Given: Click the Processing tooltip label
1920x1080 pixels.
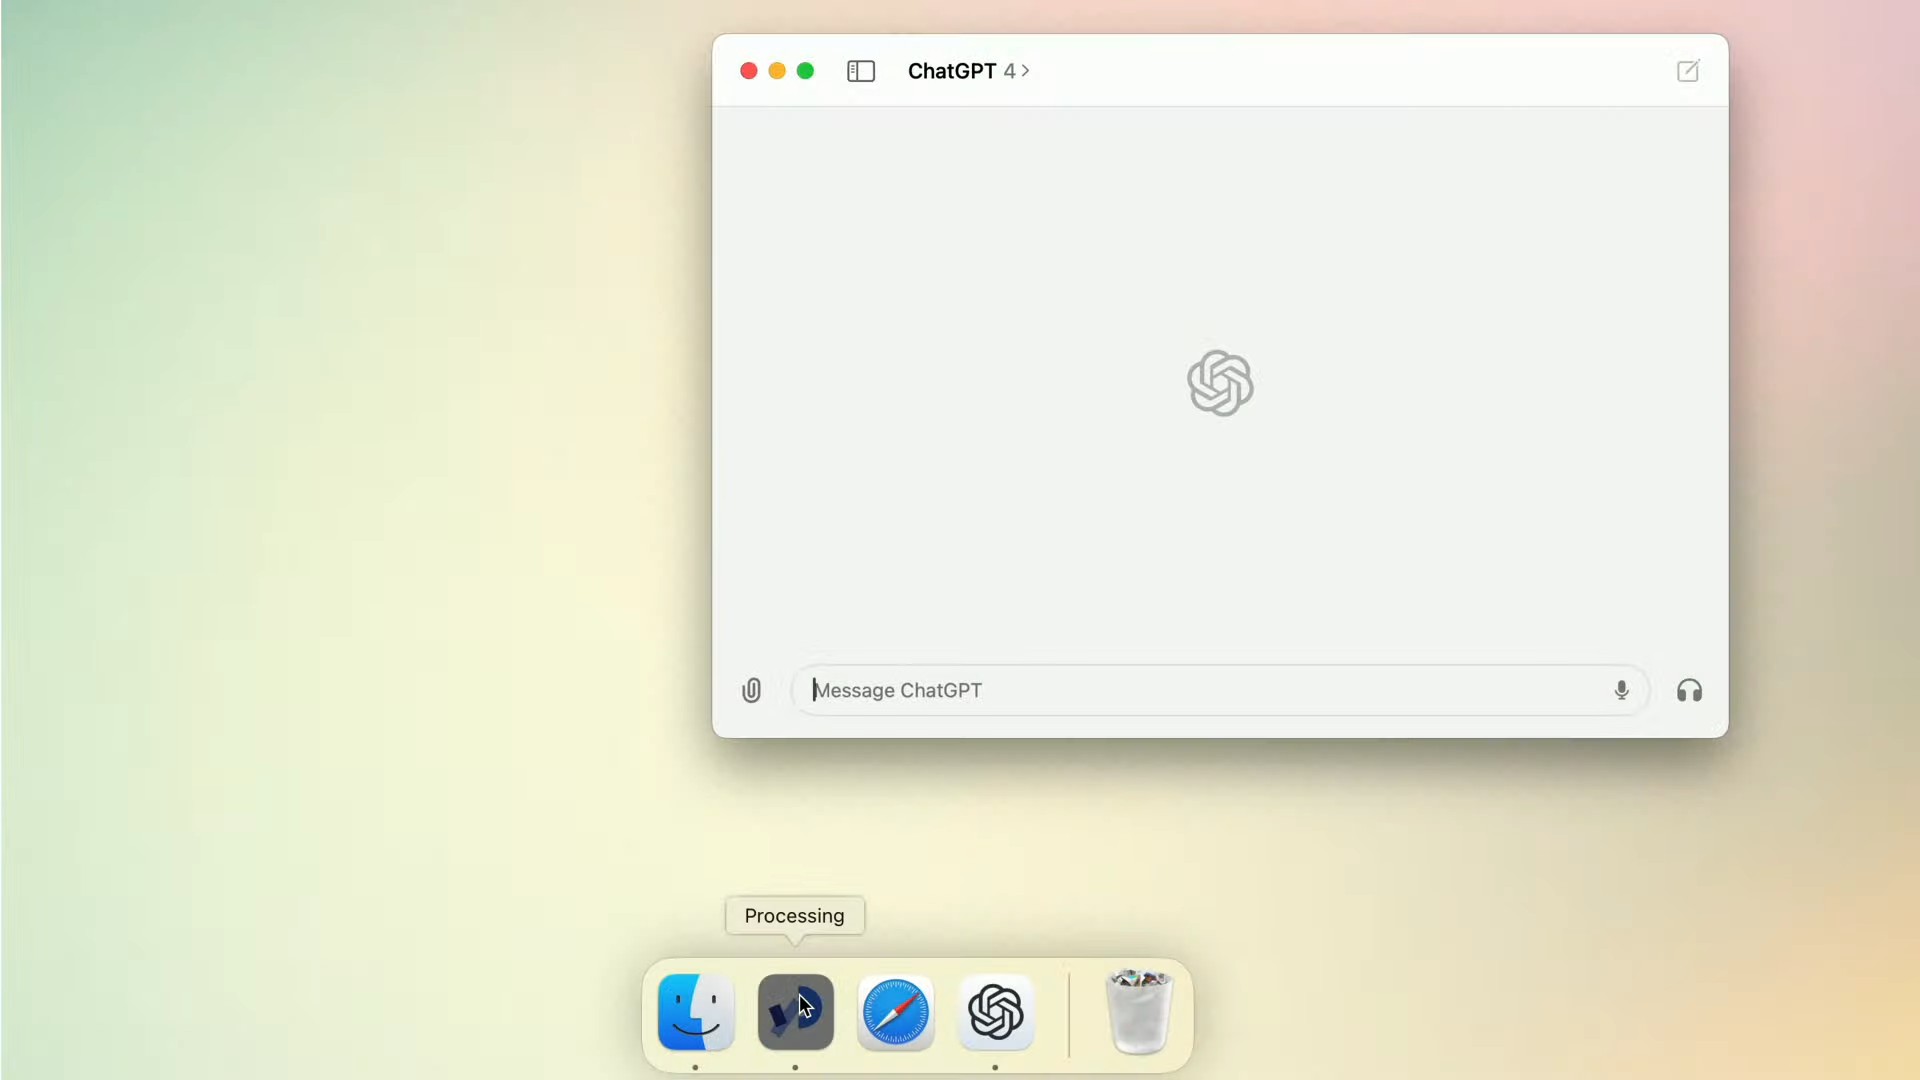Looking at the screenshot, I should [x=794, y=916].
